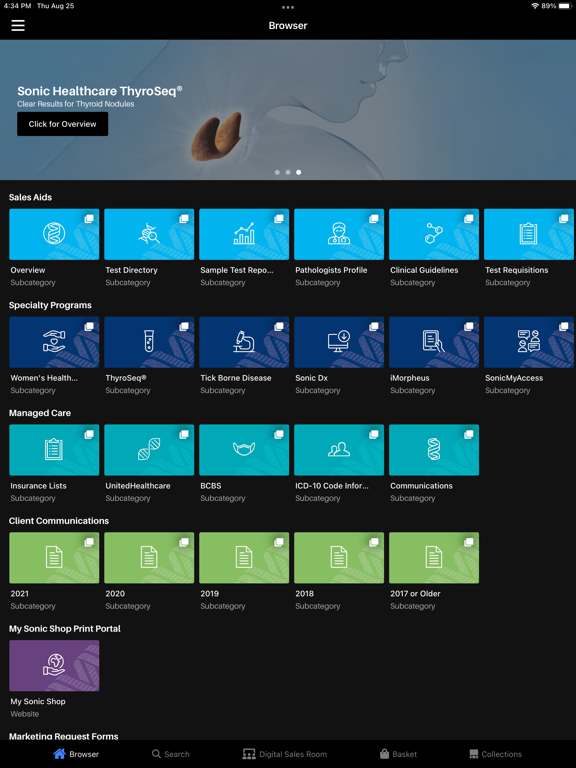Select the third carousel page dot

pos(299,172)
